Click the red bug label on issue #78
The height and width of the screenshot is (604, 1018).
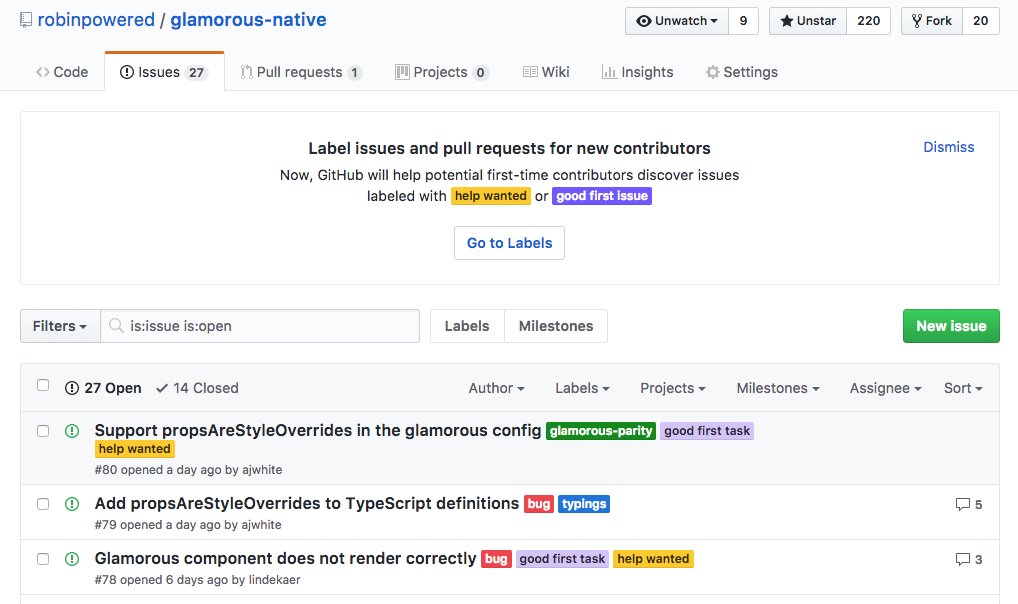[x=496, y=559]
